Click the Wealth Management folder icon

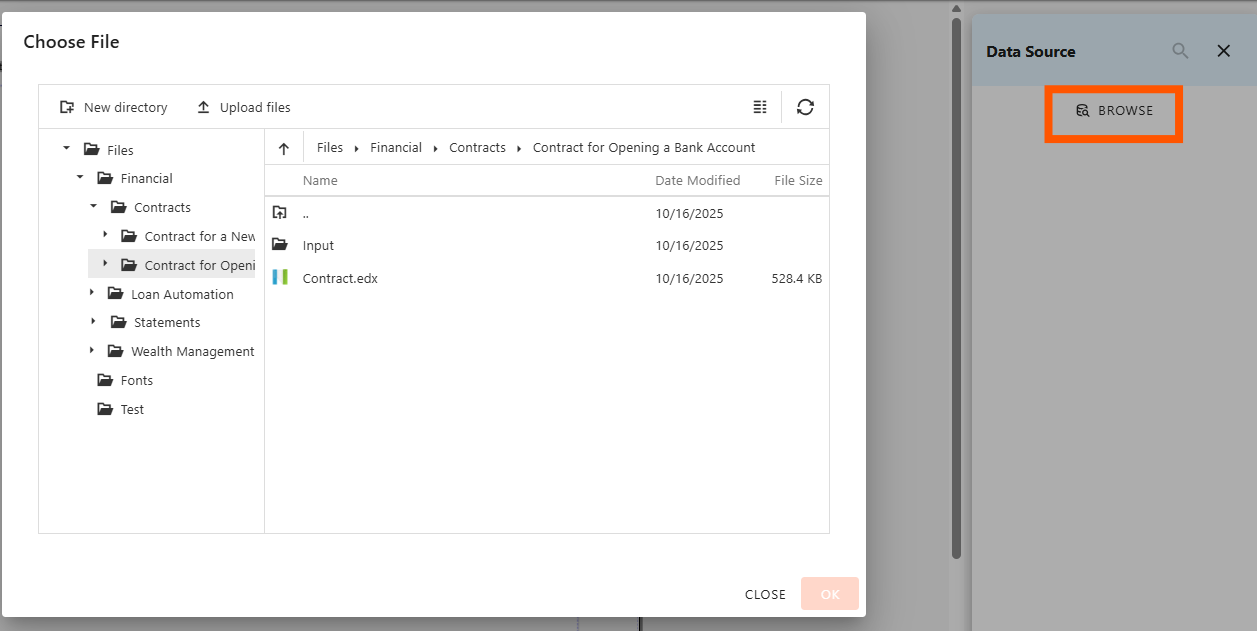click(x=116, y=351)
